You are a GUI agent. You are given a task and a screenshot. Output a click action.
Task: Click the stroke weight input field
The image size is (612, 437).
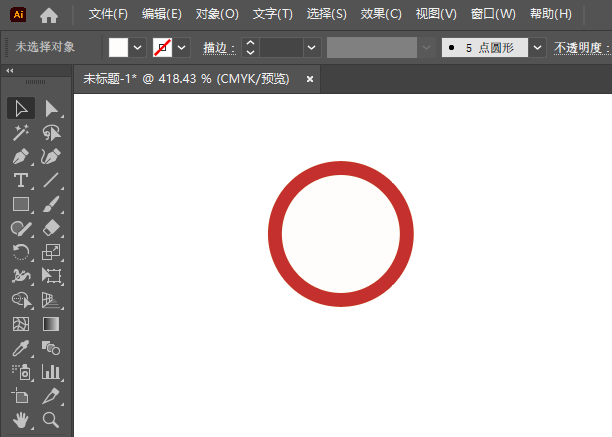(x=281, y=48)
